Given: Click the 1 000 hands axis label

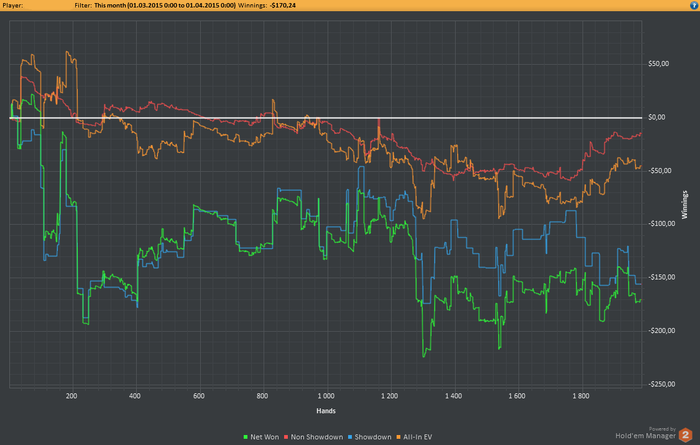Looking at the screenshot, I should pyautogui.click(x=326, y=396).
